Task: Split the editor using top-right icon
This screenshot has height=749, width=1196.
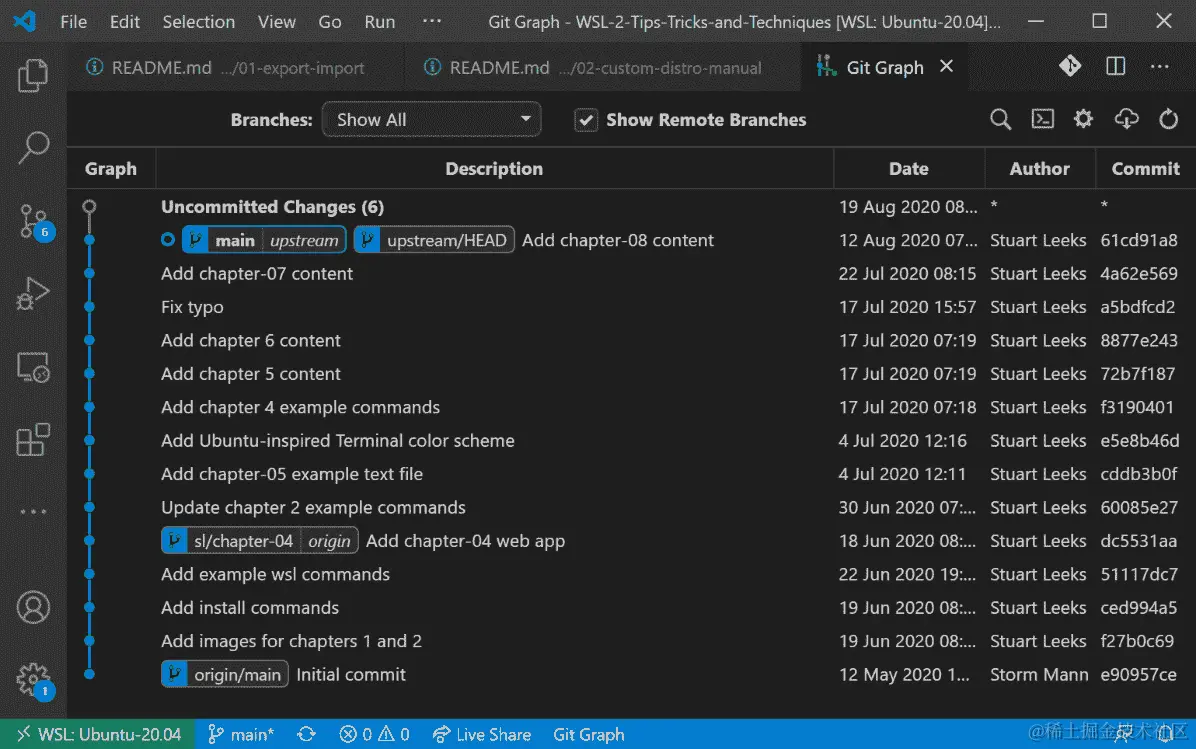Action: [1115, 66]
